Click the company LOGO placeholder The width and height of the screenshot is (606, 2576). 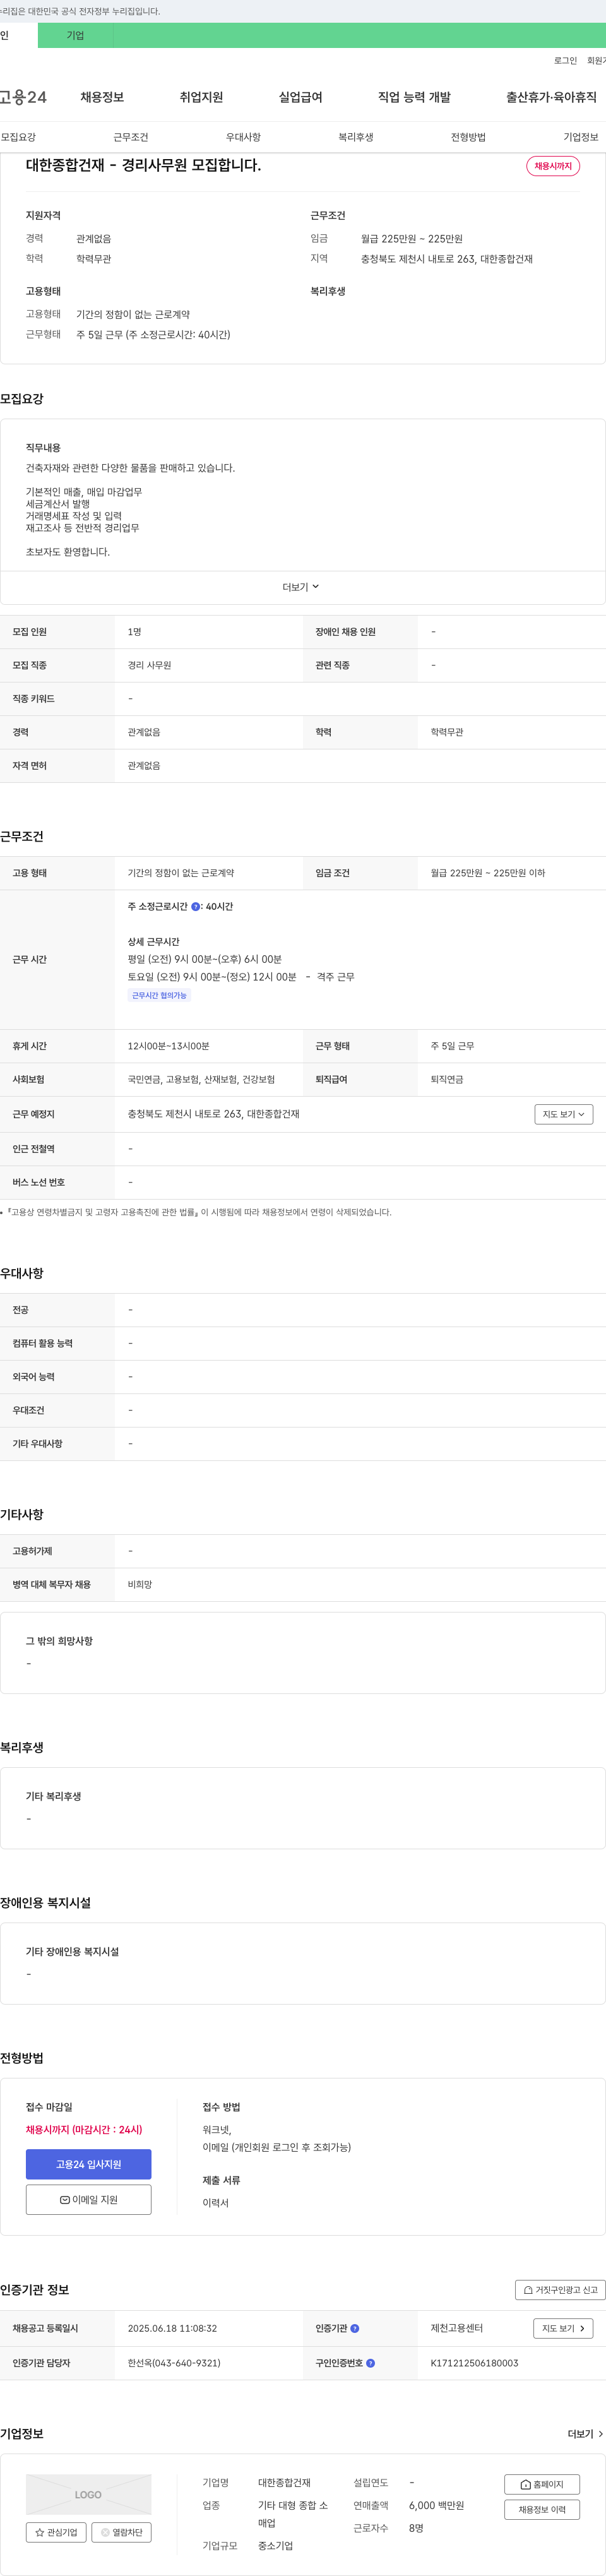click(89, 2494)
